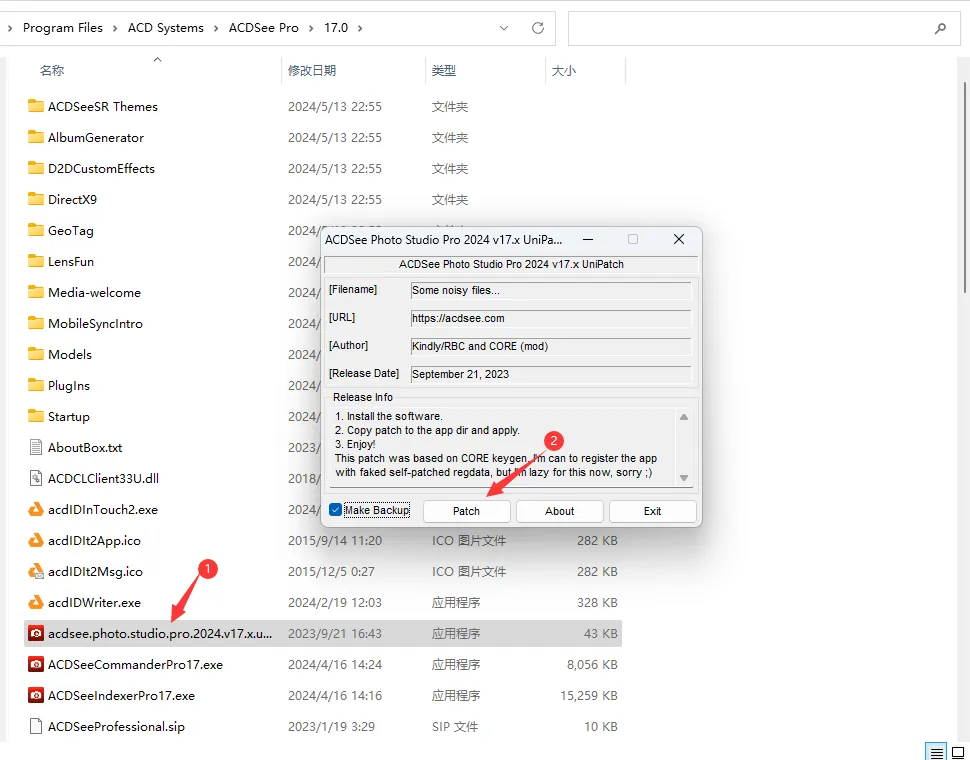This screenshot has width=970, height=760.
Task: Click the Patch button
Action: (466, 511)
